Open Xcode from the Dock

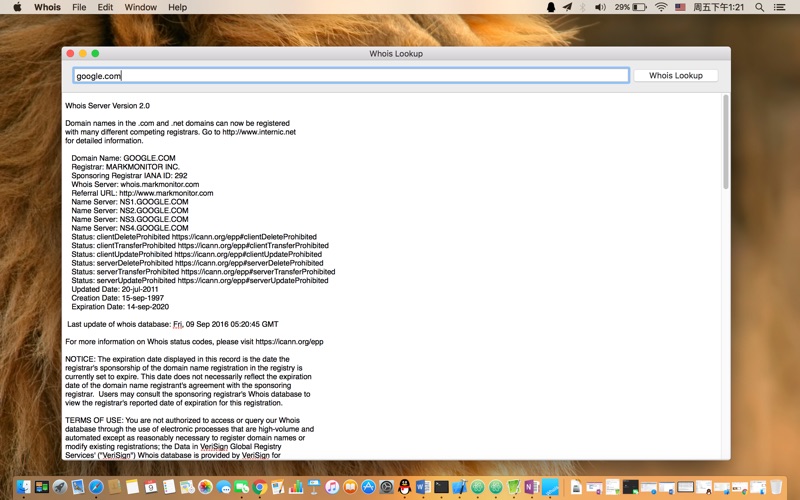tap(459, 487)
